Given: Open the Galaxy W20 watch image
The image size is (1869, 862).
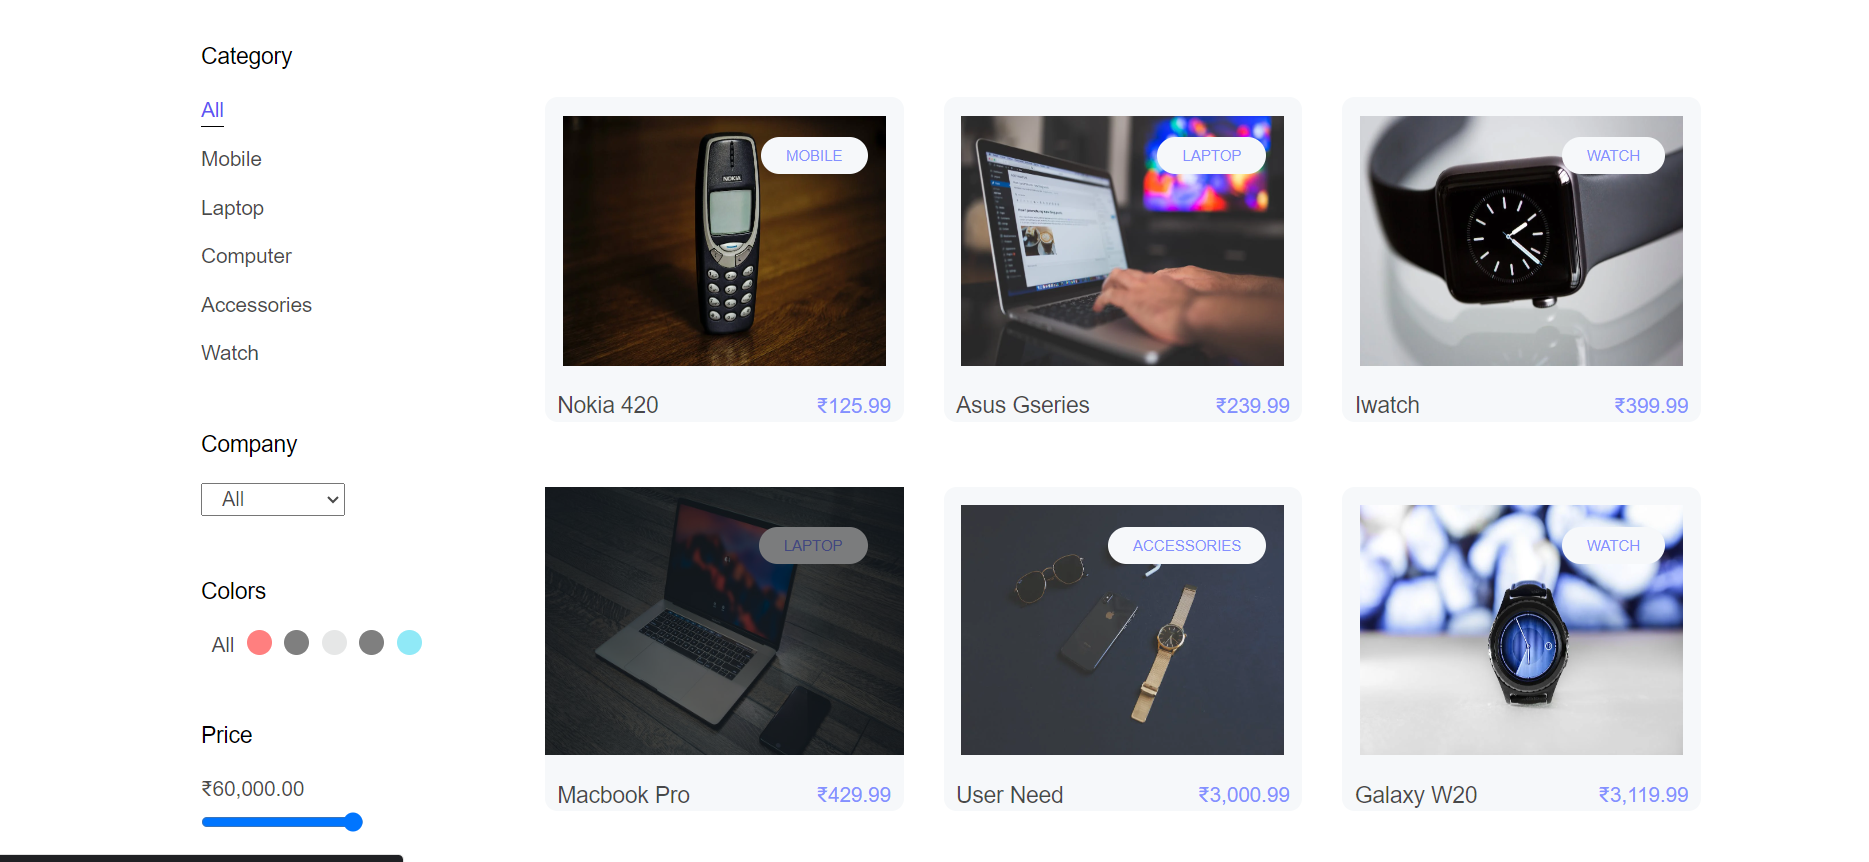Looking at the screenshot, I should coord(1521,630).
